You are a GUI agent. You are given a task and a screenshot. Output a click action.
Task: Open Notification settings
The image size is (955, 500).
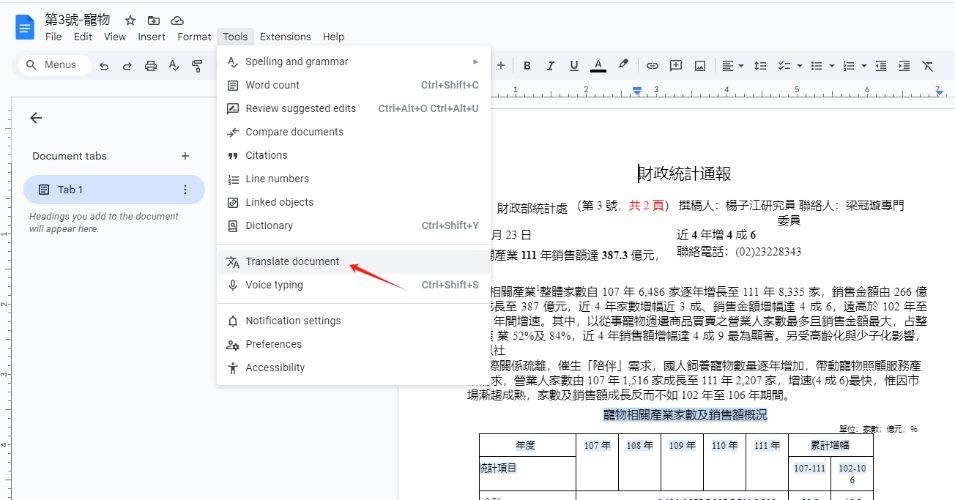353,321
